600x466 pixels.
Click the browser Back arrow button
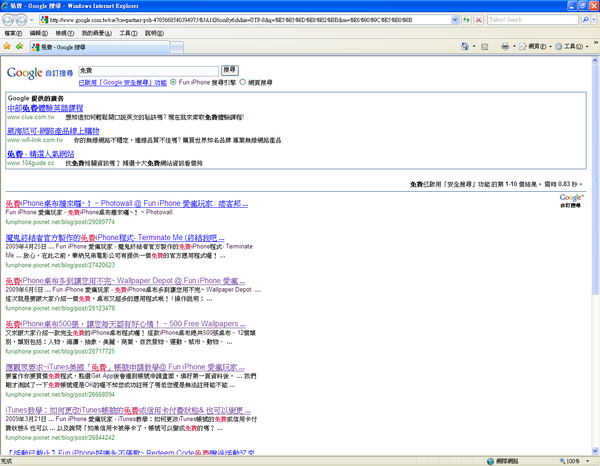click(8, 20)
